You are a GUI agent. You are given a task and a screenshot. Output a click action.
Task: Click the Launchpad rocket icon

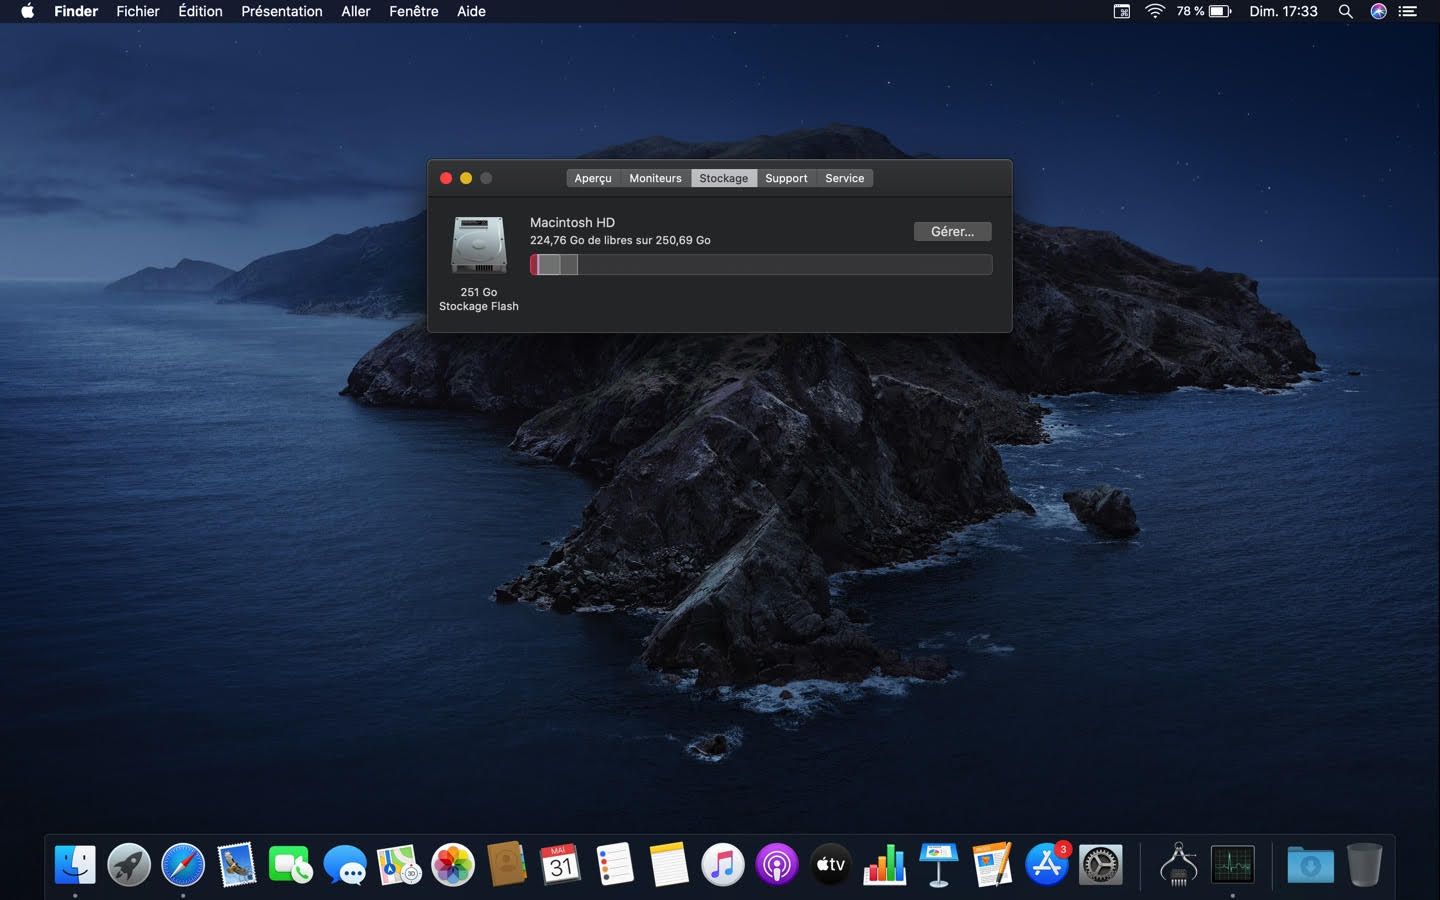(x=129, y=865)
